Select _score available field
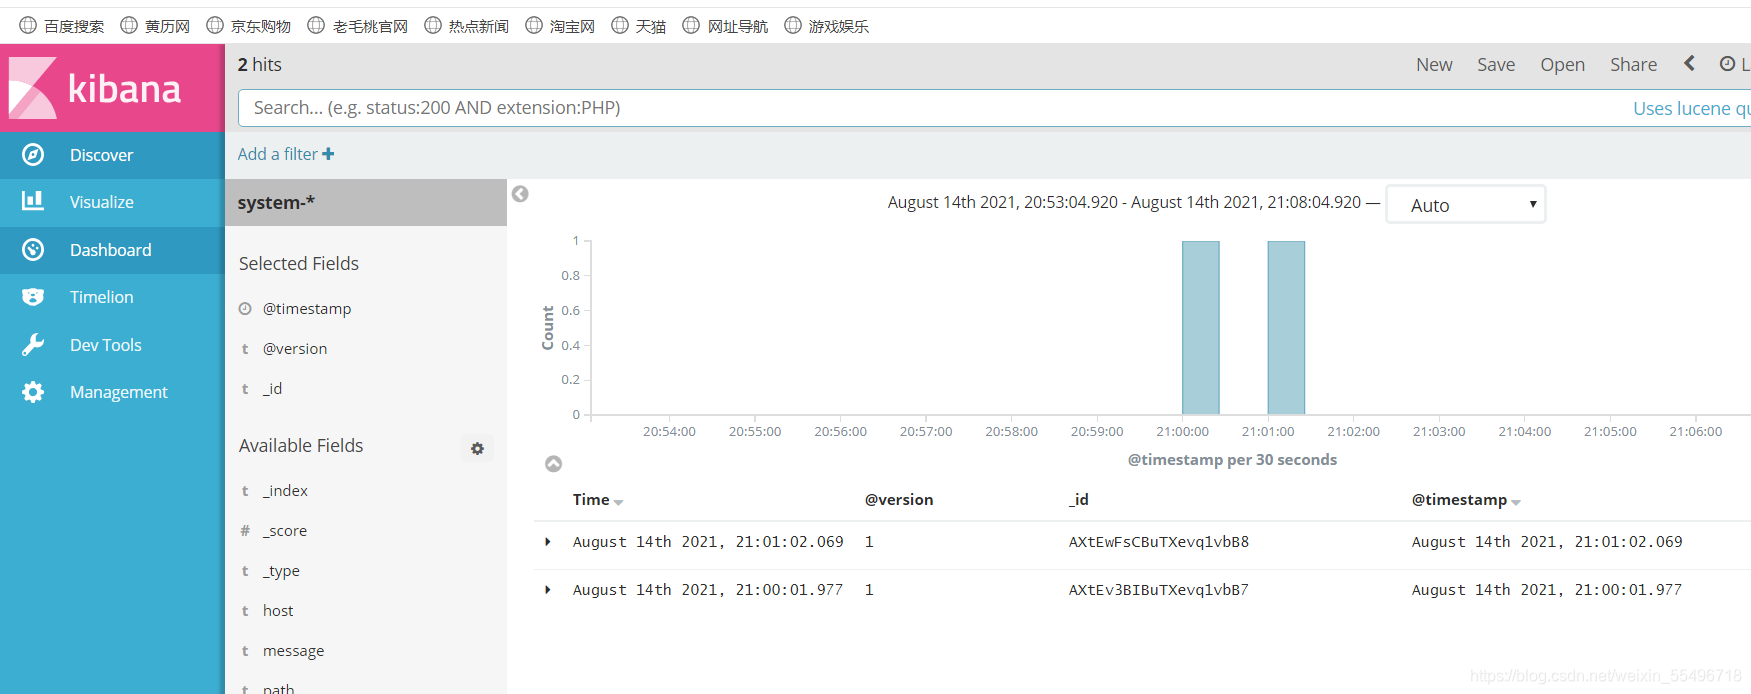This screenshot has width=1751, height=694. click(285, 531)
